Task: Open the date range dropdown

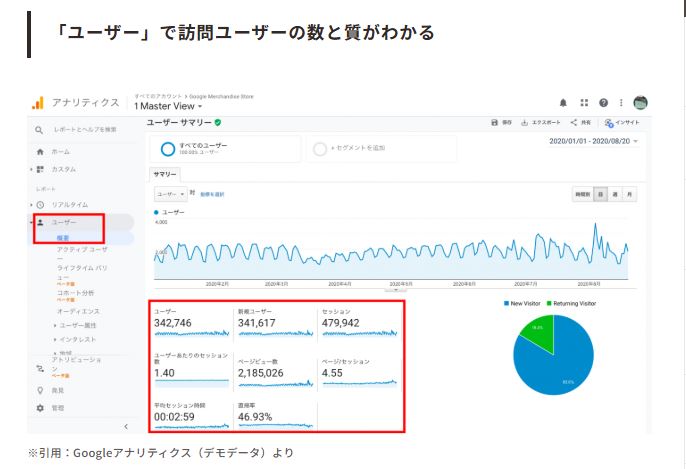Action: pos(593,142)
